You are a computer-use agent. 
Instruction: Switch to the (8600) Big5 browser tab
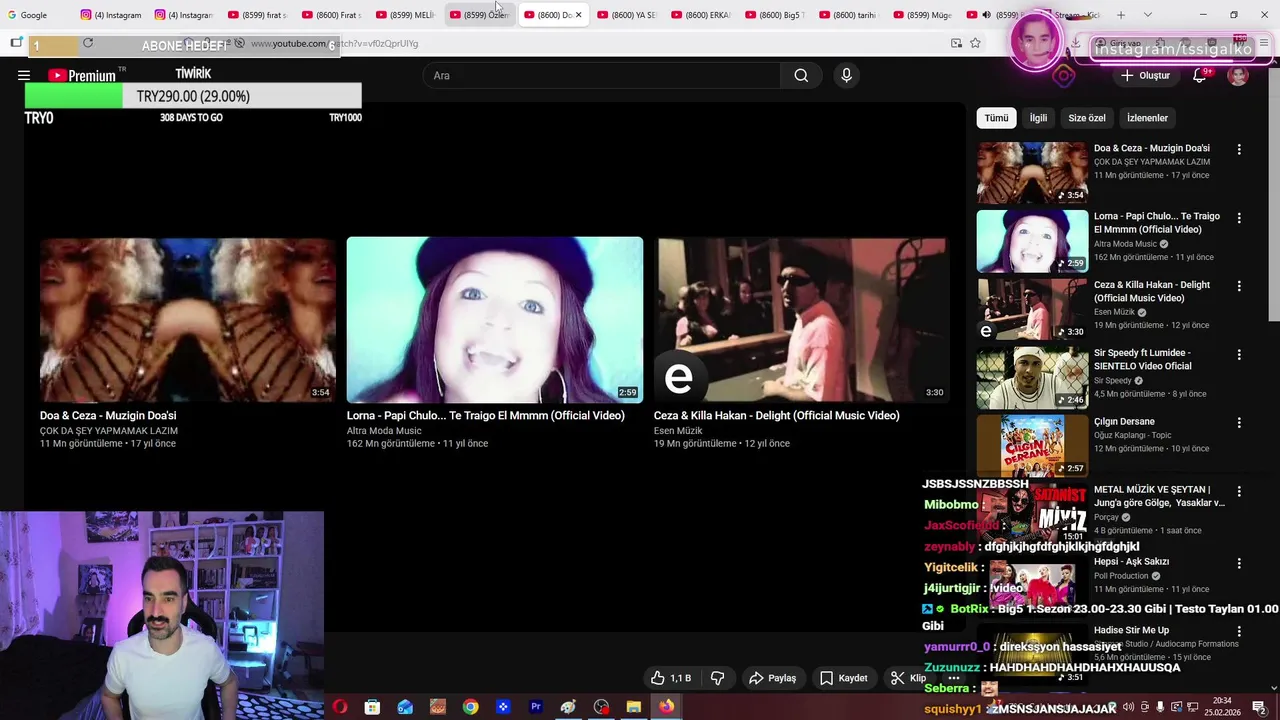click(775, 15)
